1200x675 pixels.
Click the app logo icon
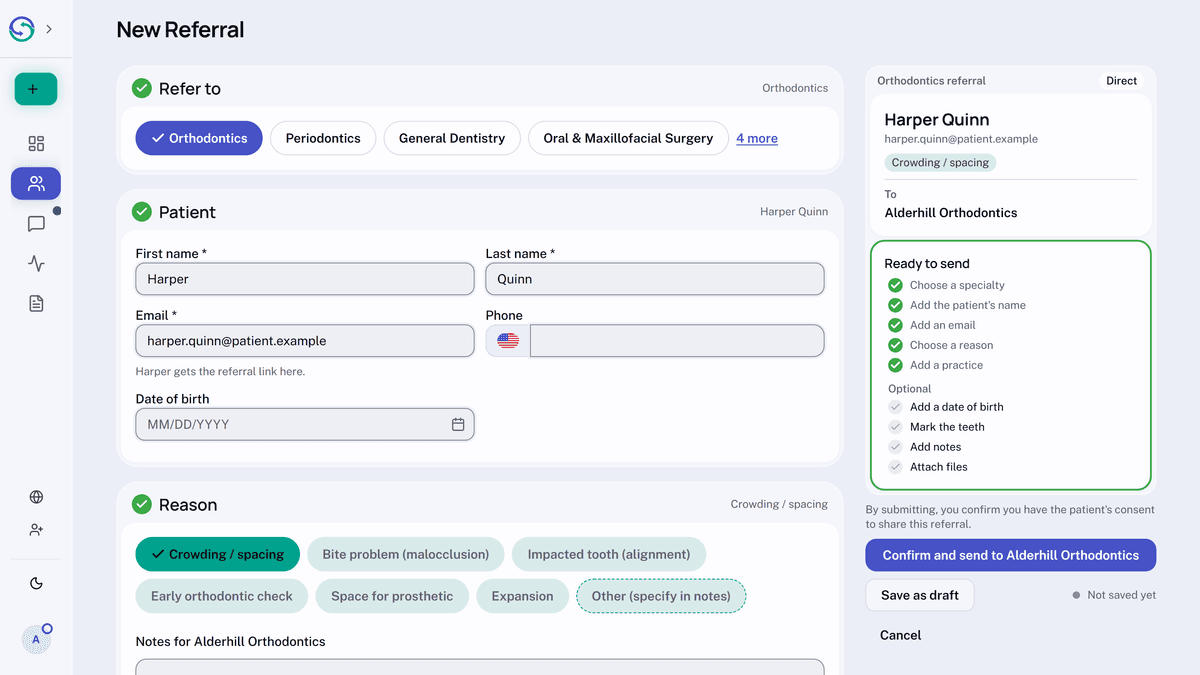click(22, 29)
